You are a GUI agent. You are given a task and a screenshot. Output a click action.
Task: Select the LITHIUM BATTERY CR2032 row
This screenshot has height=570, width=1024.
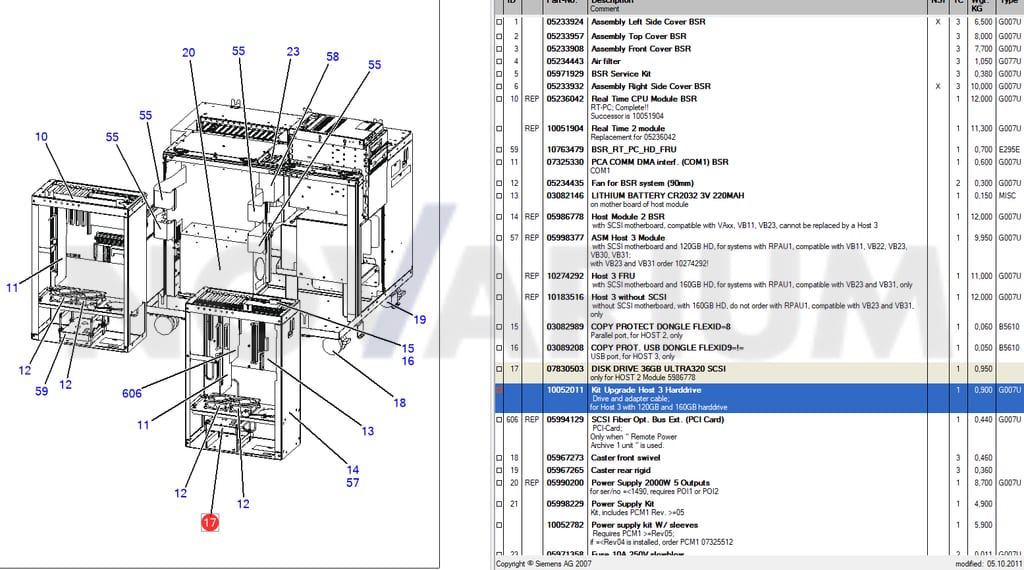(x=759, y=200)
